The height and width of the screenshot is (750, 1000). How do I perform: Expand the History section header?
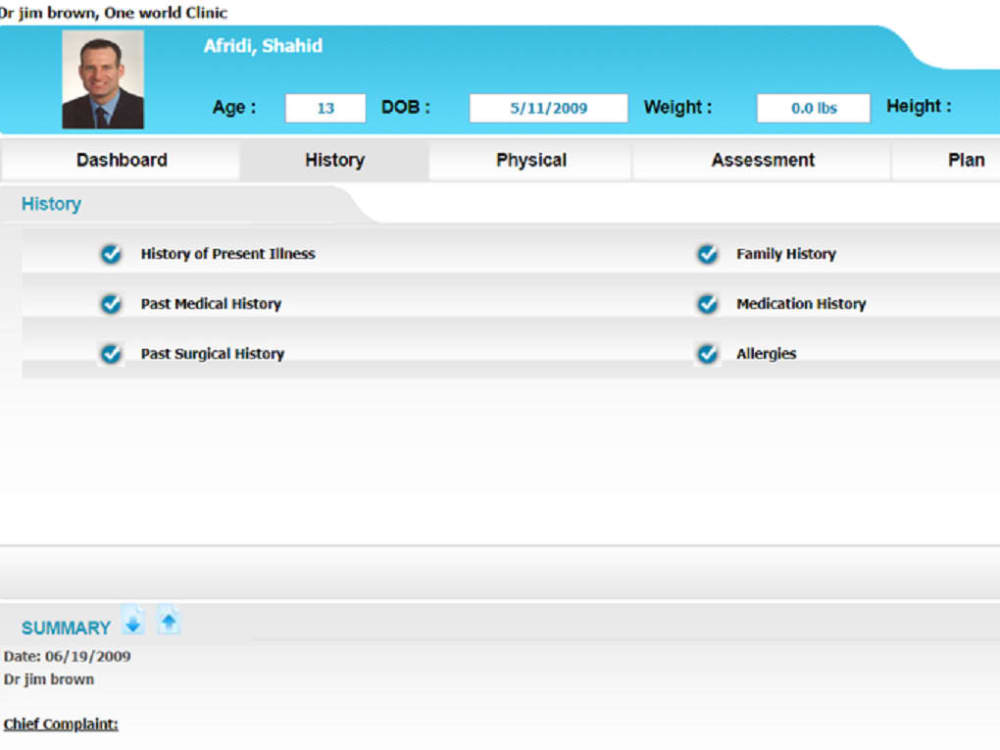[x=51, y=204]
